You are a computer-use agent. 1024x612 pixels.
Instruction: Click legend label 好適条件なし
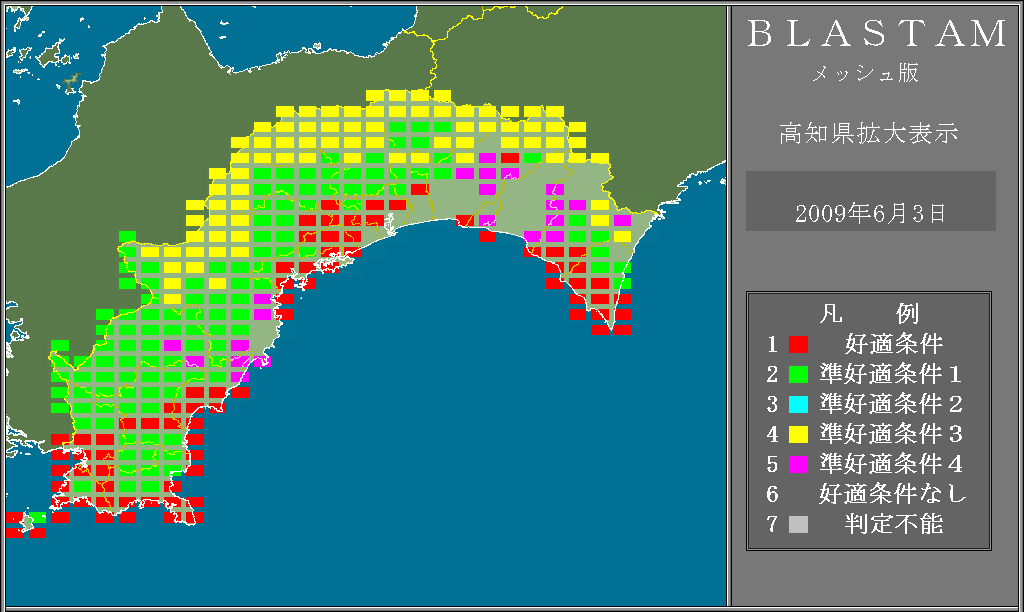(x=892, y=494)
